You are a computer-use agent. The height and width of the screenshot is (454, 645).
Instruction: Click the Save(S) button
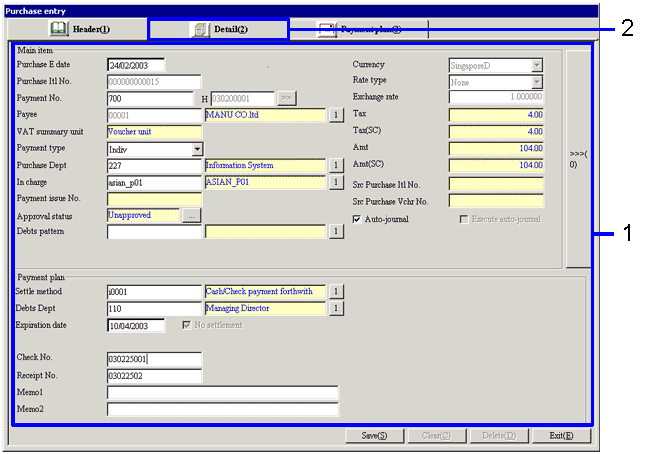(x=374, y=436)
